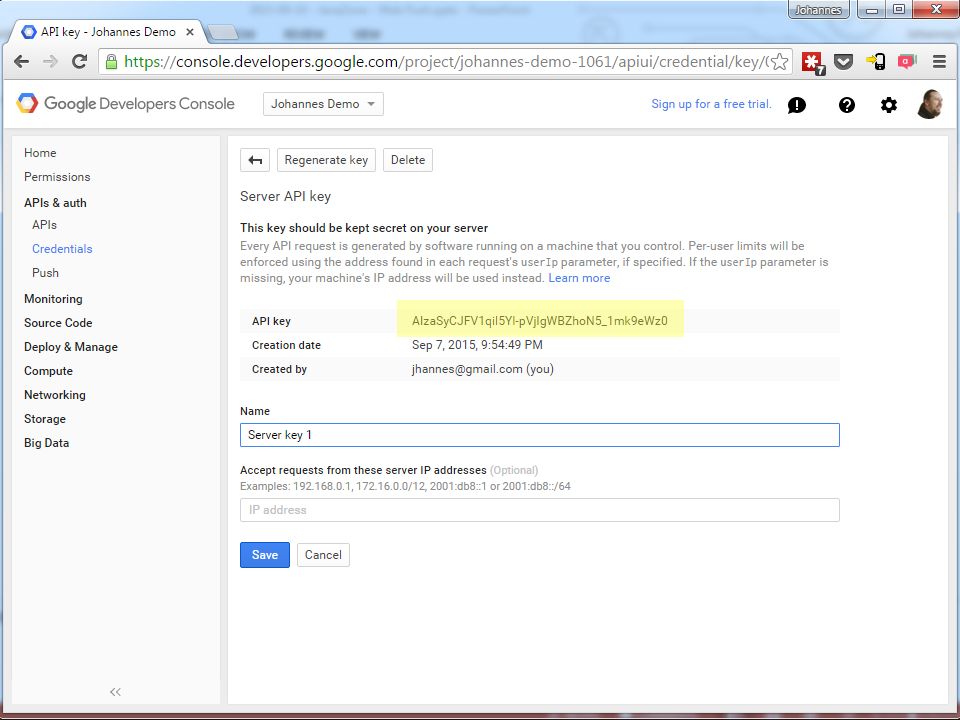Collapse the sidebar with the double chevron
This screenshot has width=960, height=720.
[x=115, y=692]
